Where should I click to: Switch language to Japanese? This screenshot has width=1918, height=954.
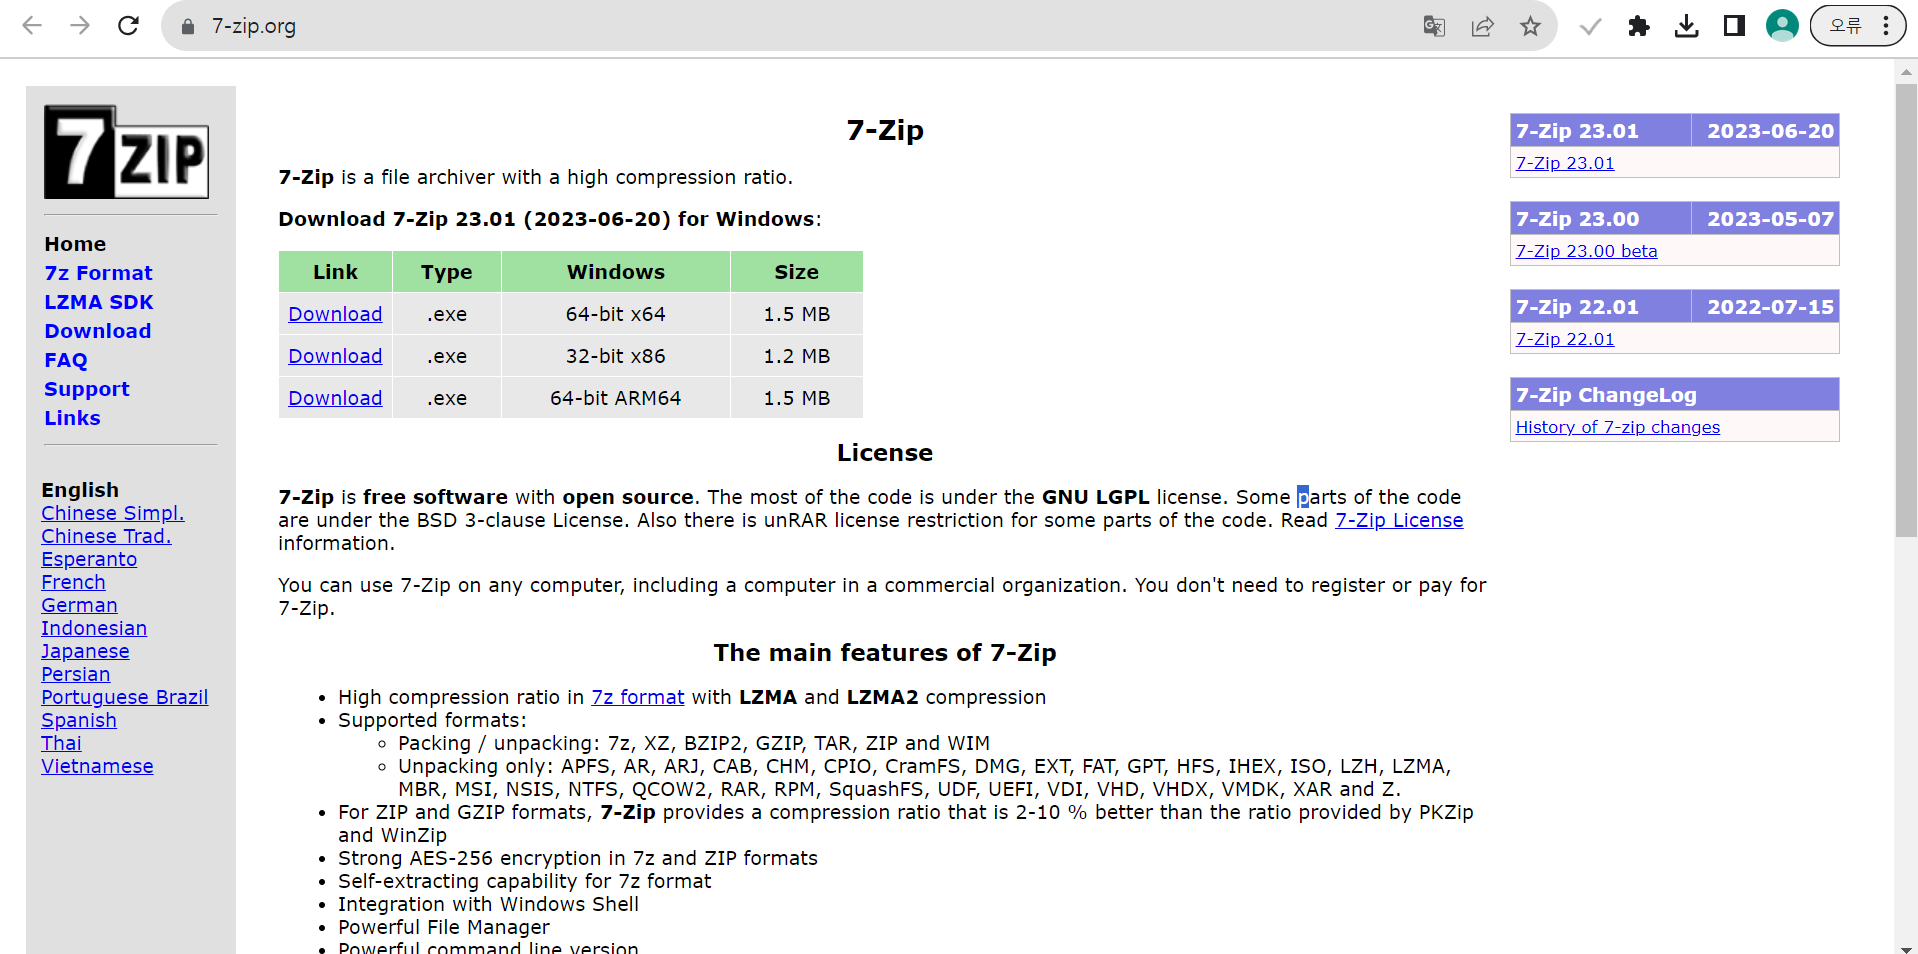coord(85,651)
